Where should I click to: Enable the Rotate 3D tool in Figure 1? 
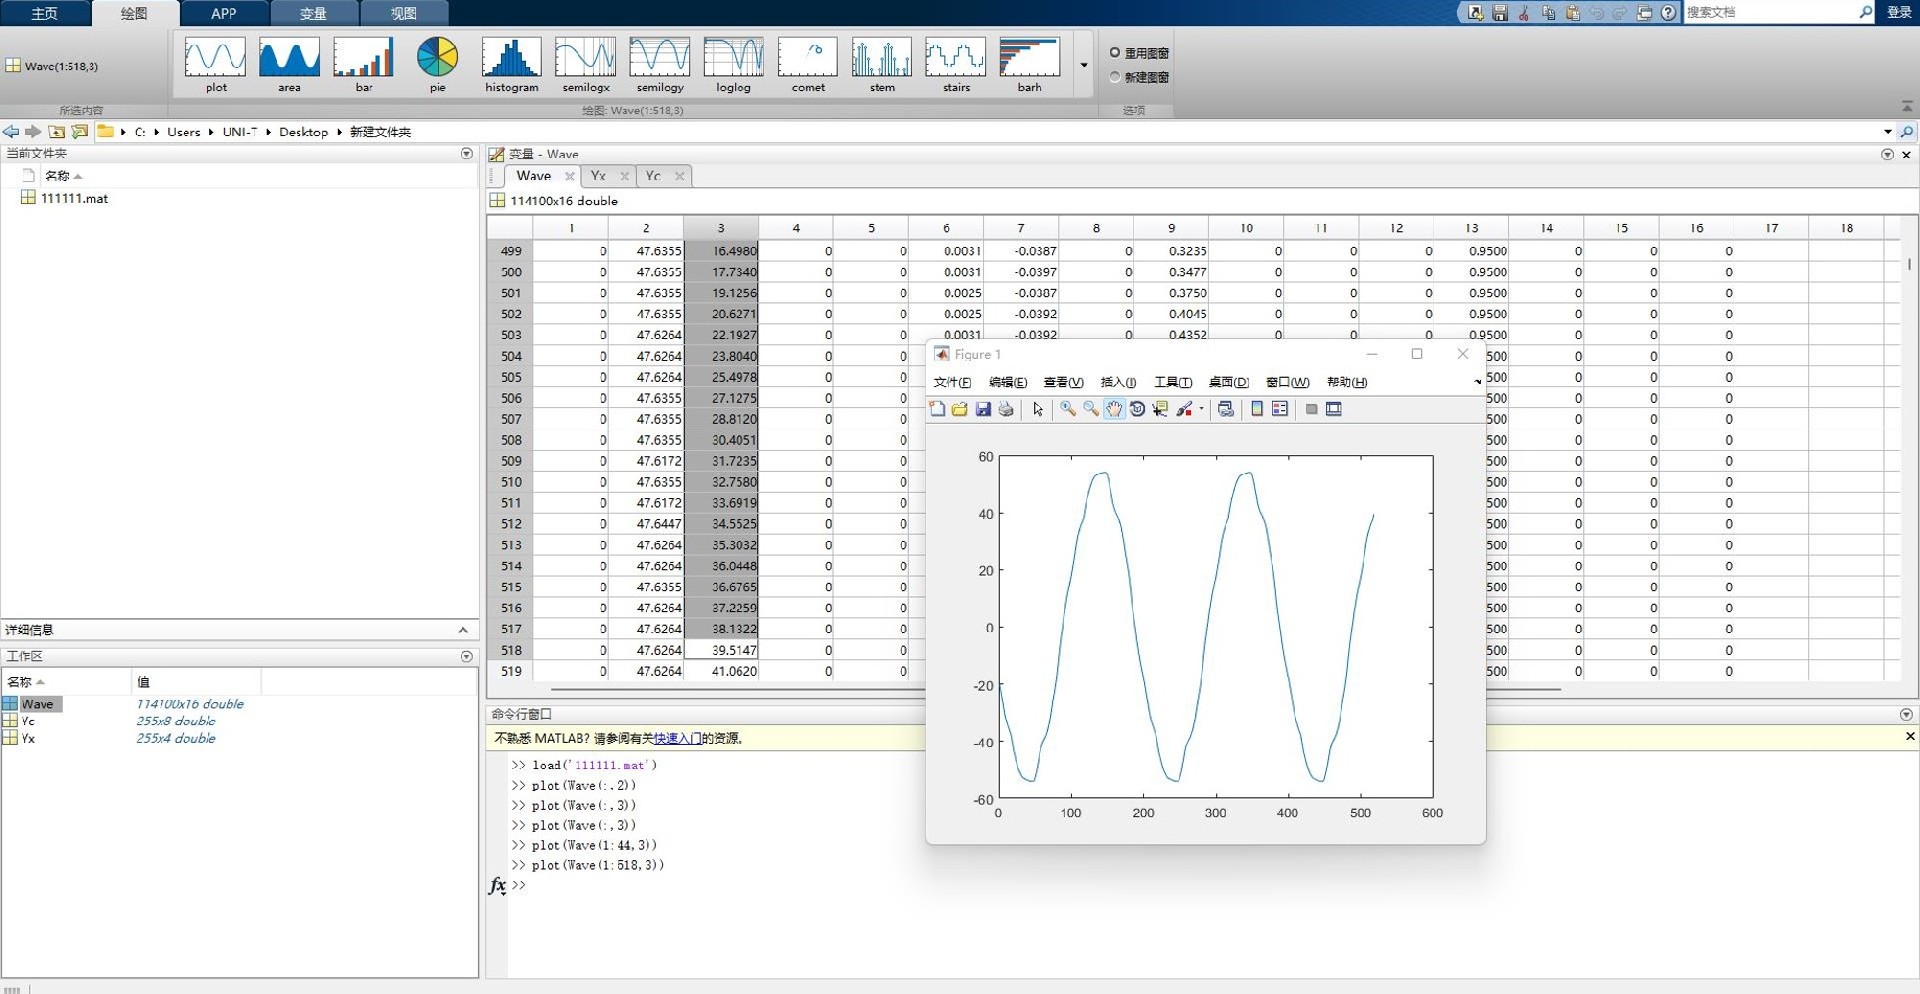1137,409
